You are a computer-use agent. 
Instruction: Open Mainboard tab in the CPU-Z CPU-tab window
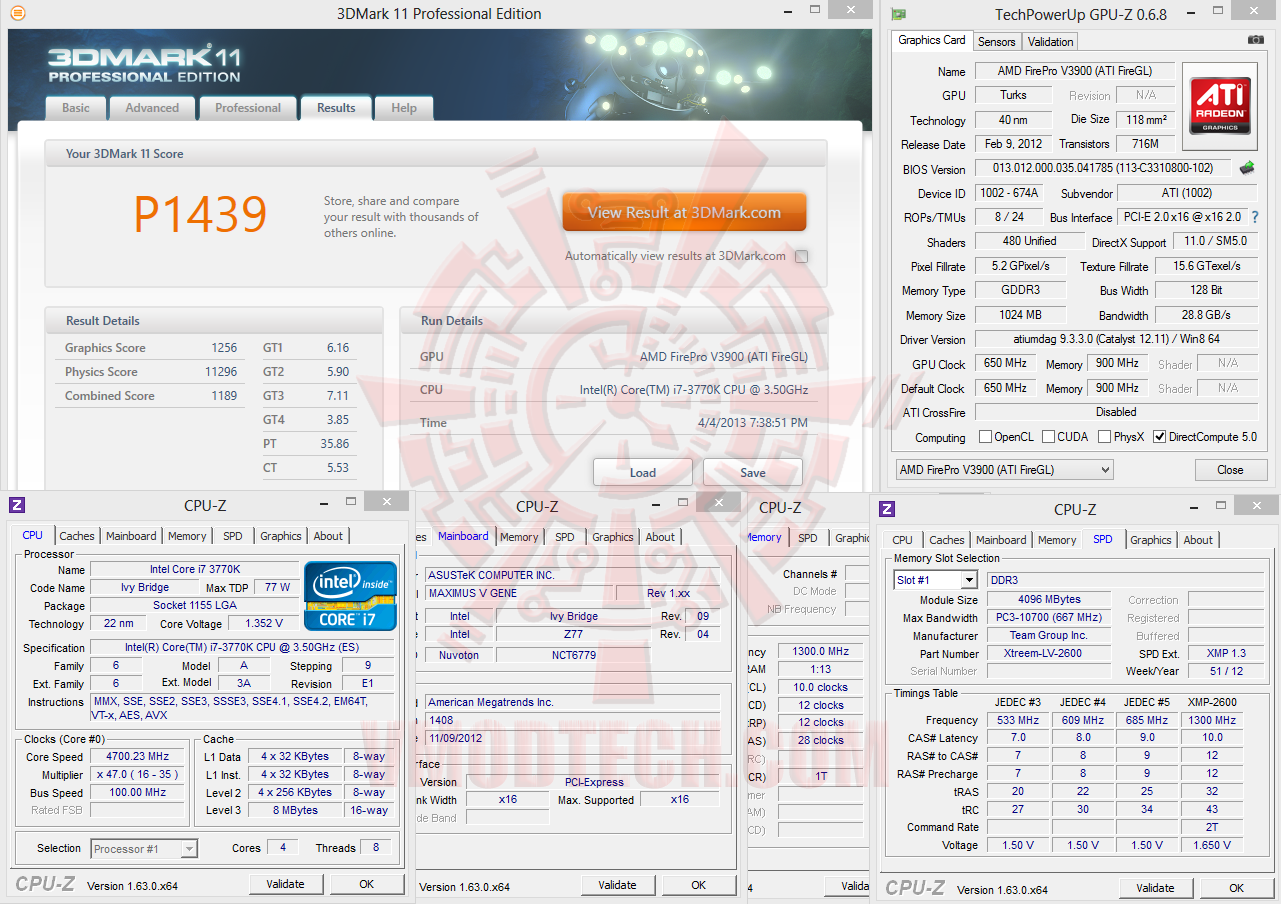tap(131, 536)
